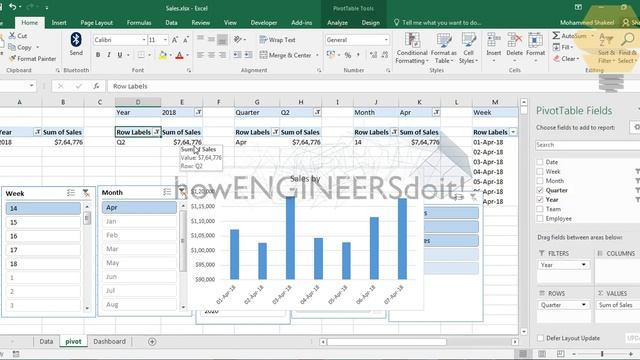Check the Date field checkbox

click(540, 162)
